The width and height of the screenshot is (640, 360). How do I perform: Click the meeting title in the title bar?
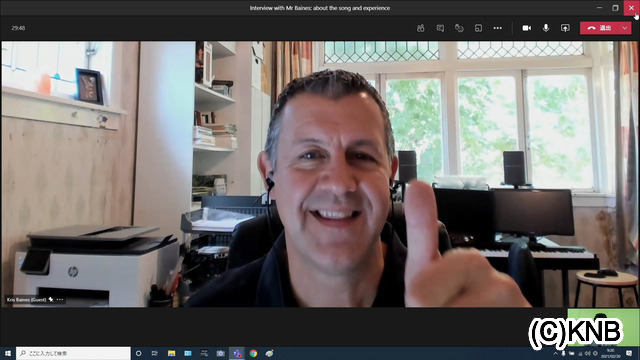(x=320, y=8)
